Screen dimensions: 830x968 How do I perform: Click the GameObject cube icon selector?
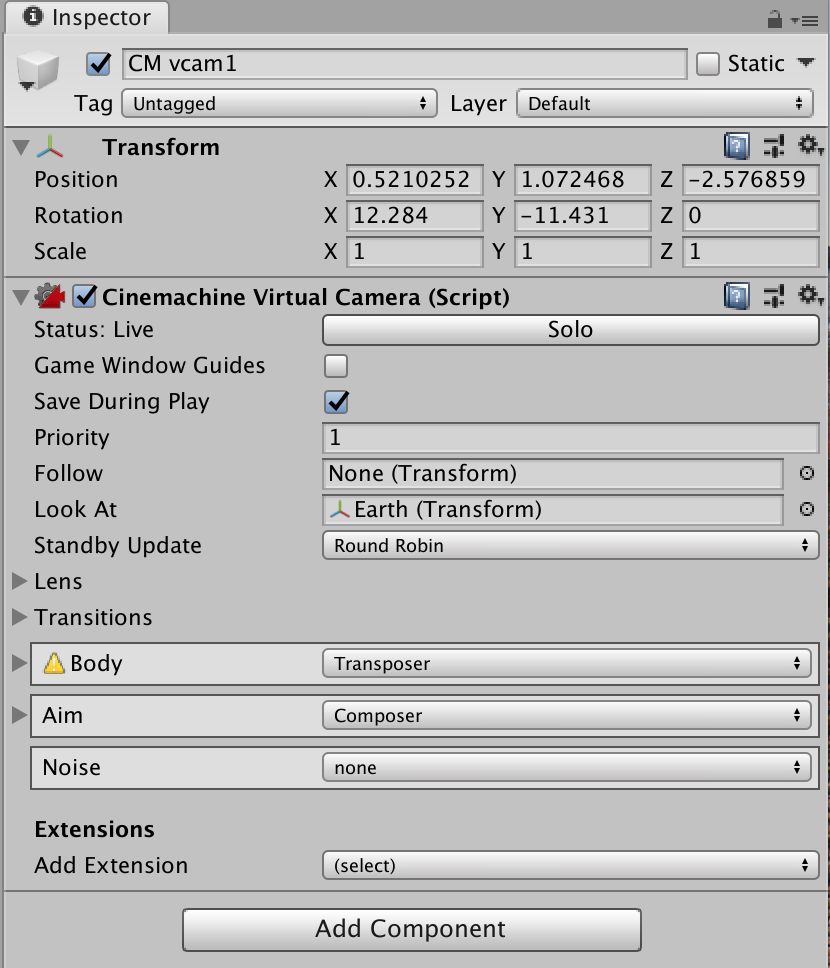[37, 71]
